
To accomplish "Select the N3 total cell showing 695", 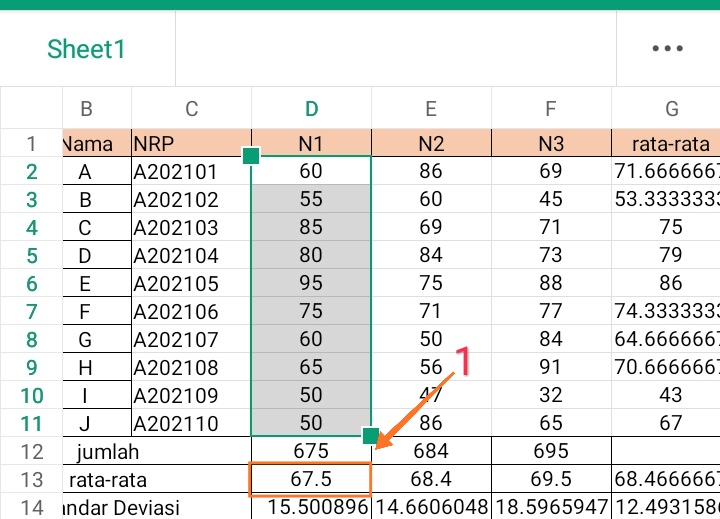I will tap(551, 451).
